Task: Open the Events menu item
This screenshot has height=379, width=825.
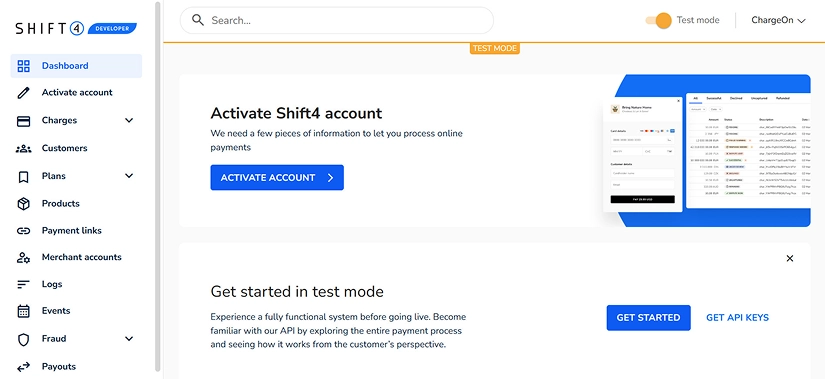Action: [76, 311]
